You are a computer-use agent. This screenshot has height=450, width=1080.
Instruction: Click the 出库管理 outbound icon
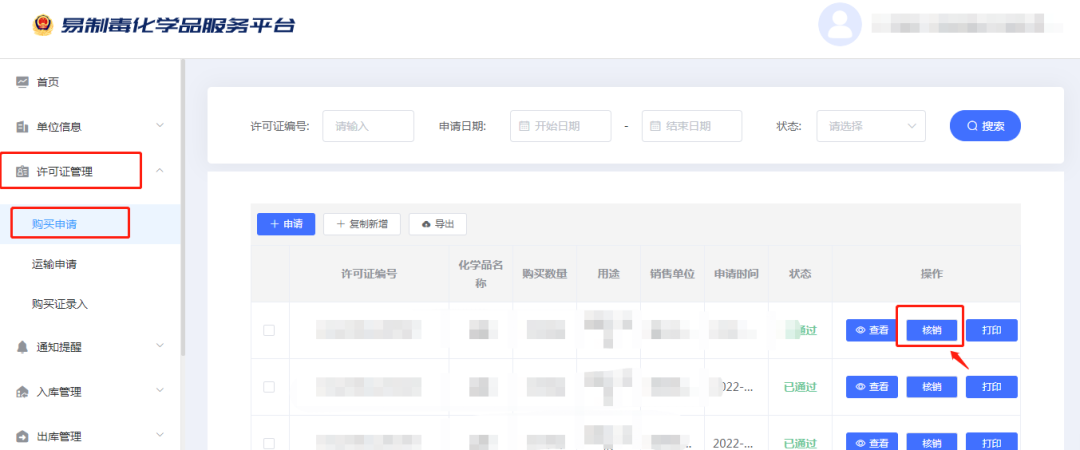pos(23,437)
